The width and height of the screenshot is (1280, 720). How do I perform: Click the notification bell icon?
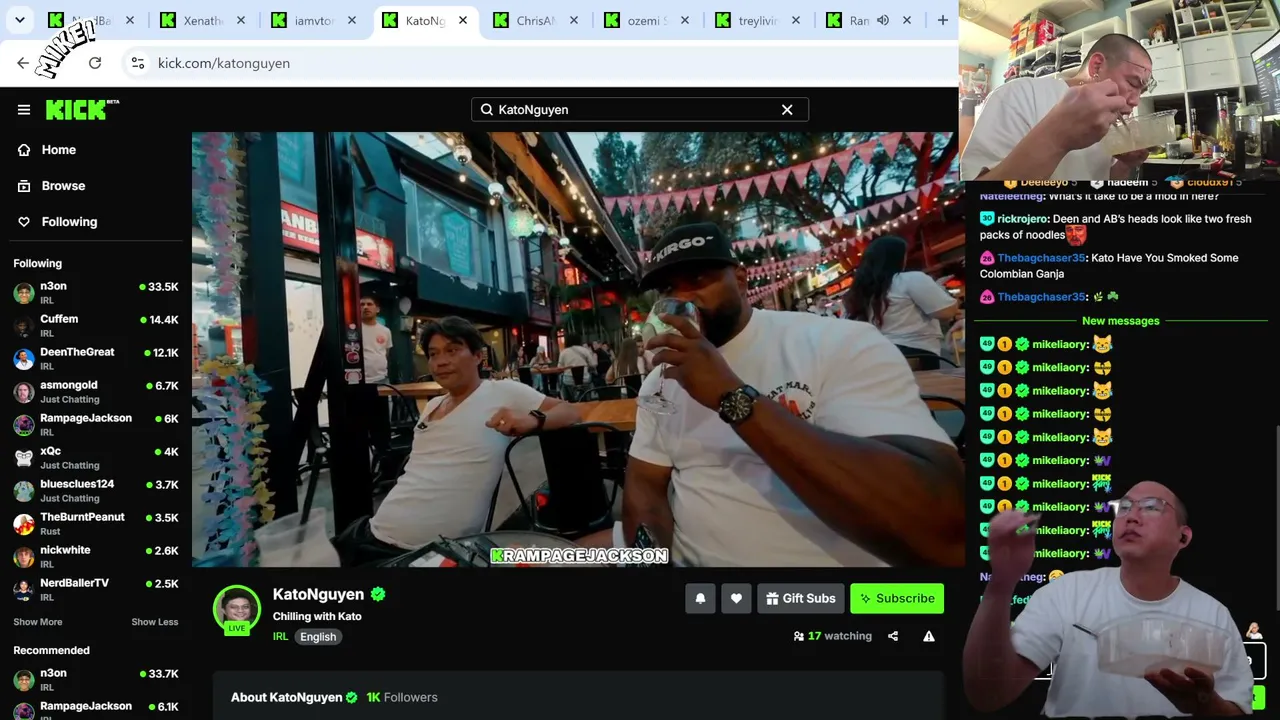[x=700, y=598]
